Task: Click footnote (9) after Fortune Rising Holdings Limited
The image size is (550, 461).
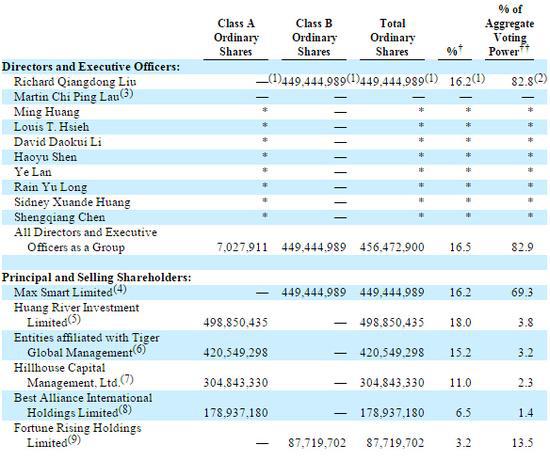Action: (74, 440)
